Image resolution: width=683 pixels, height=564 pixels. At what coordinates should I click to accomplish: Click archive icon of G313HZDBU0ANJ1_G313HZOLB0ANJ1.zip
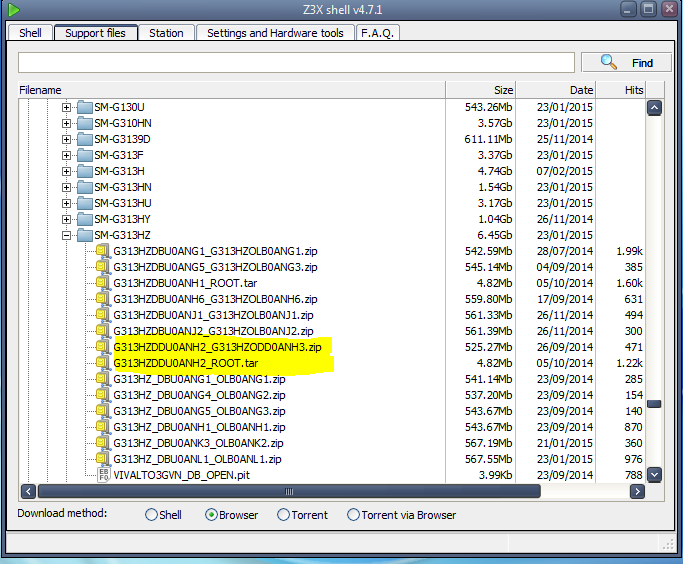click(x=102, y=315)
